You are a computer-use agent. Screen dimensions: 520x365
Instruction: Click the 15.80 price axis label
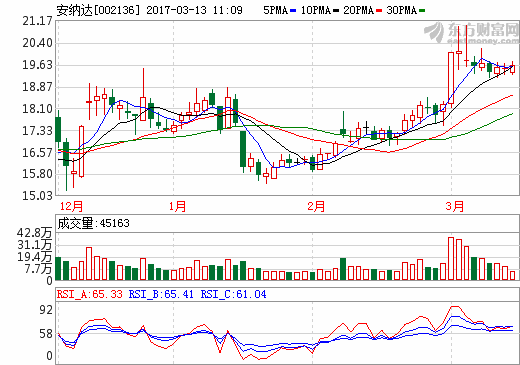click(x=37, y=174)
